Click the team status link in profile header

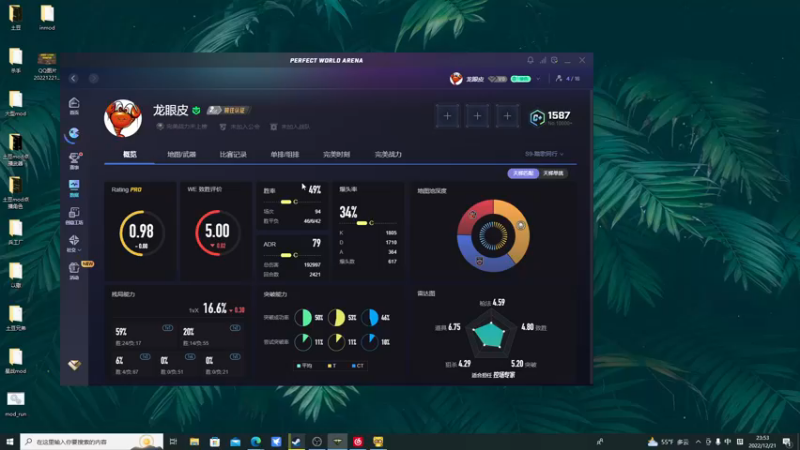tap(290, 127)
